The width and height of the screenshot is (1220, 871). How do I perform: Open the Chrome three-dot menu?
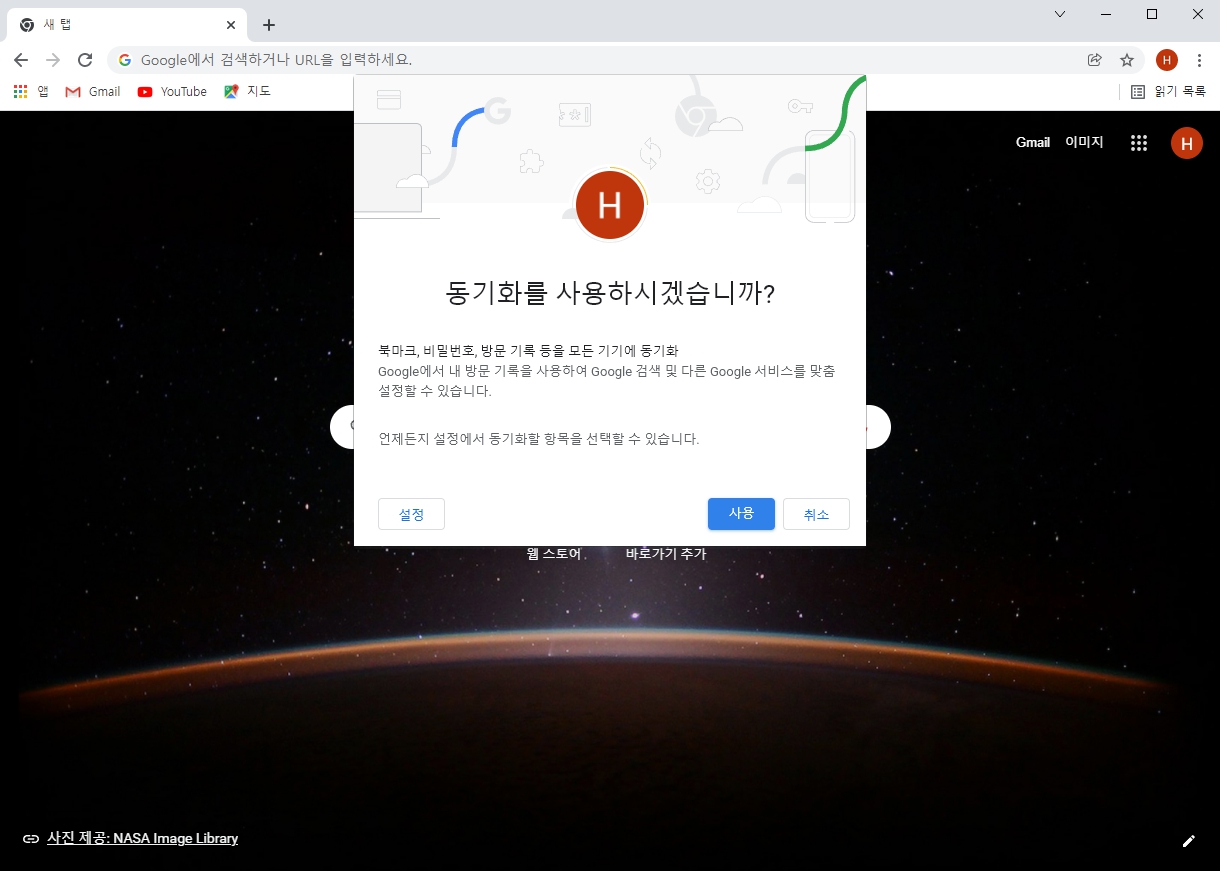(1199, 60)
